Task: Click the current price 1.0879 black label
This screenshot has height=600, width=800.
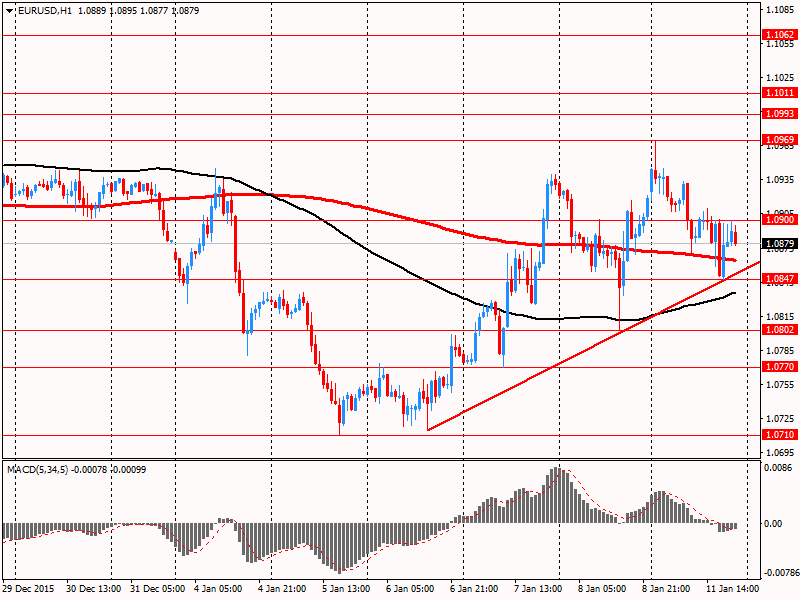Action: (x=780, y=243)
